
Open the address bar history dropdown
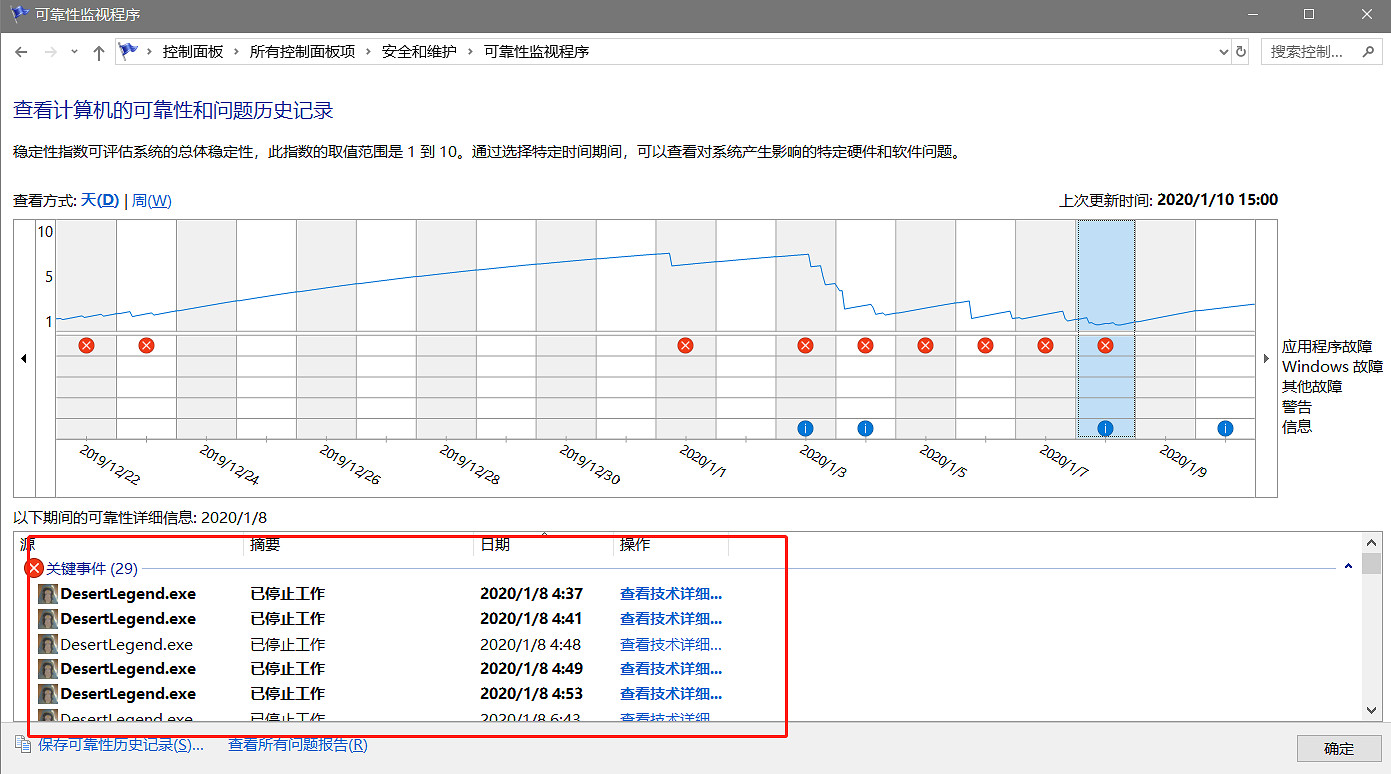tap(1223, 52)
